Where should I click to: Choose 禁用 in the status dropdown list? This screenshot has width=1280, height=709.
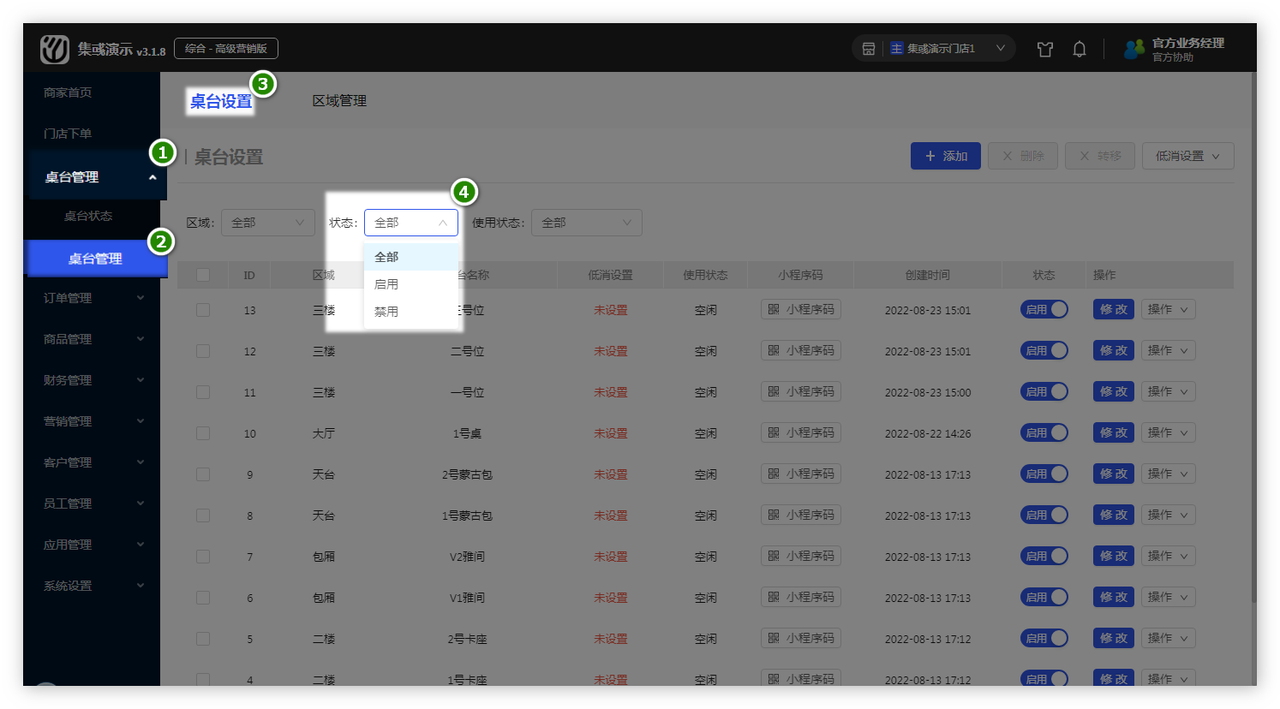click(411, 311)
